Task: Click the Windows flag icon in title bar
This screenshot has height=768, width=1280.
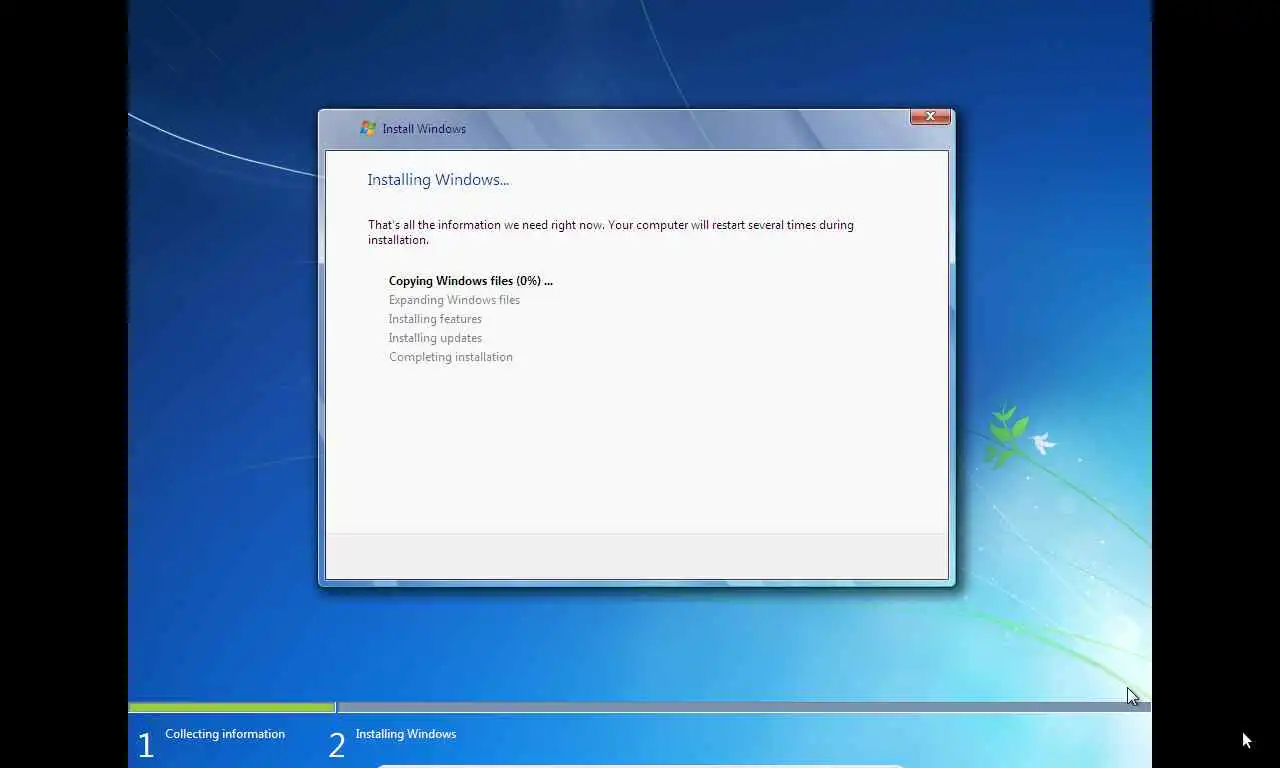Action: tap(368, 128)
